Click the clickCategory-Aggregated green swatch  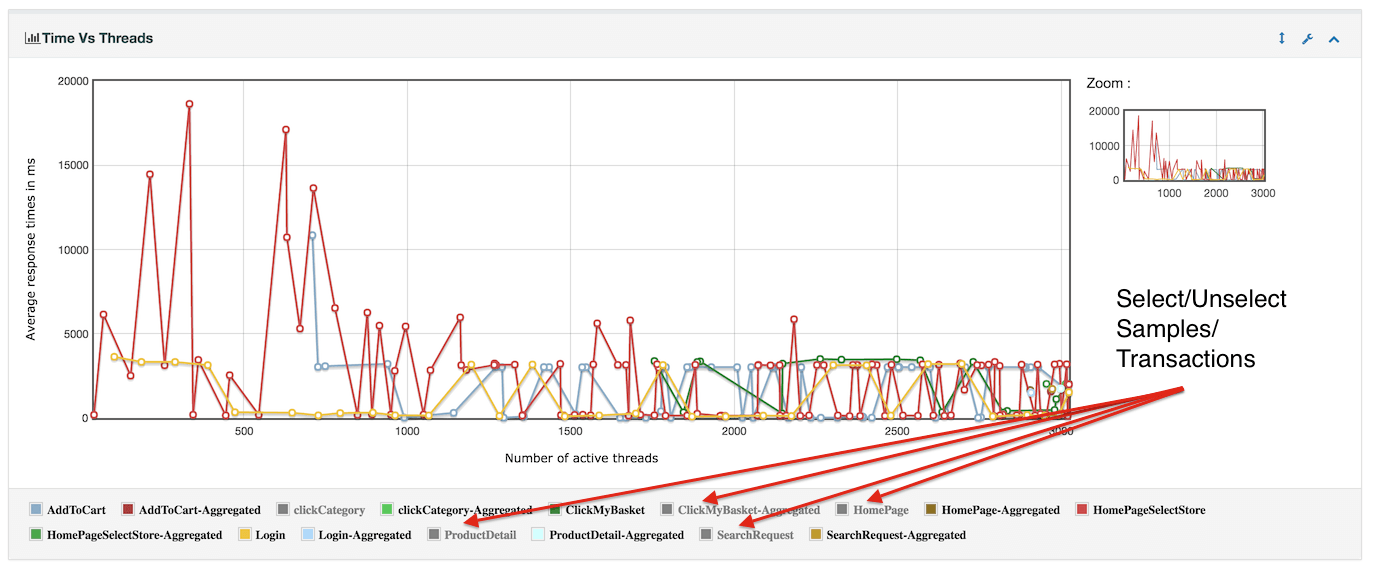pyautogui.click(x=387, y=510)
